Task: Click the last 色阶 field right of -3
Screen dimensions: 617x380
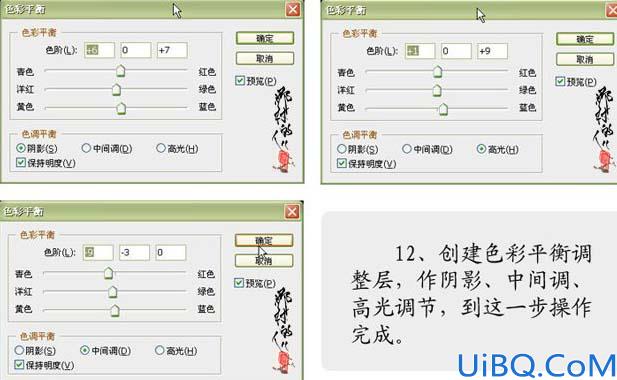Action: tap(171, 253)
